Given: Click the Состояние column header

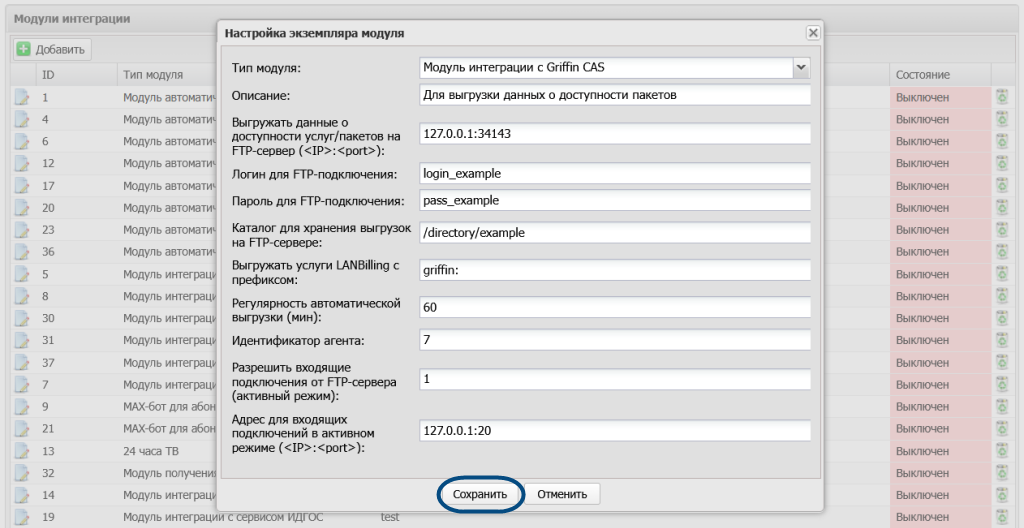Looking at the screenshot, I should point(940,74).
